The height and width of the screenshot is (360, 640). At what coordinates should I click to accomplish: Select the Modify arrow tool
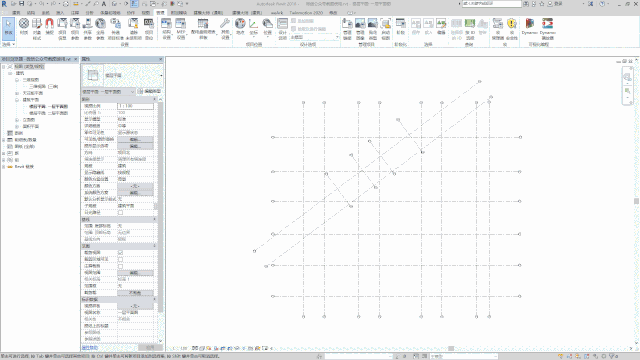[x=8, y=28]
